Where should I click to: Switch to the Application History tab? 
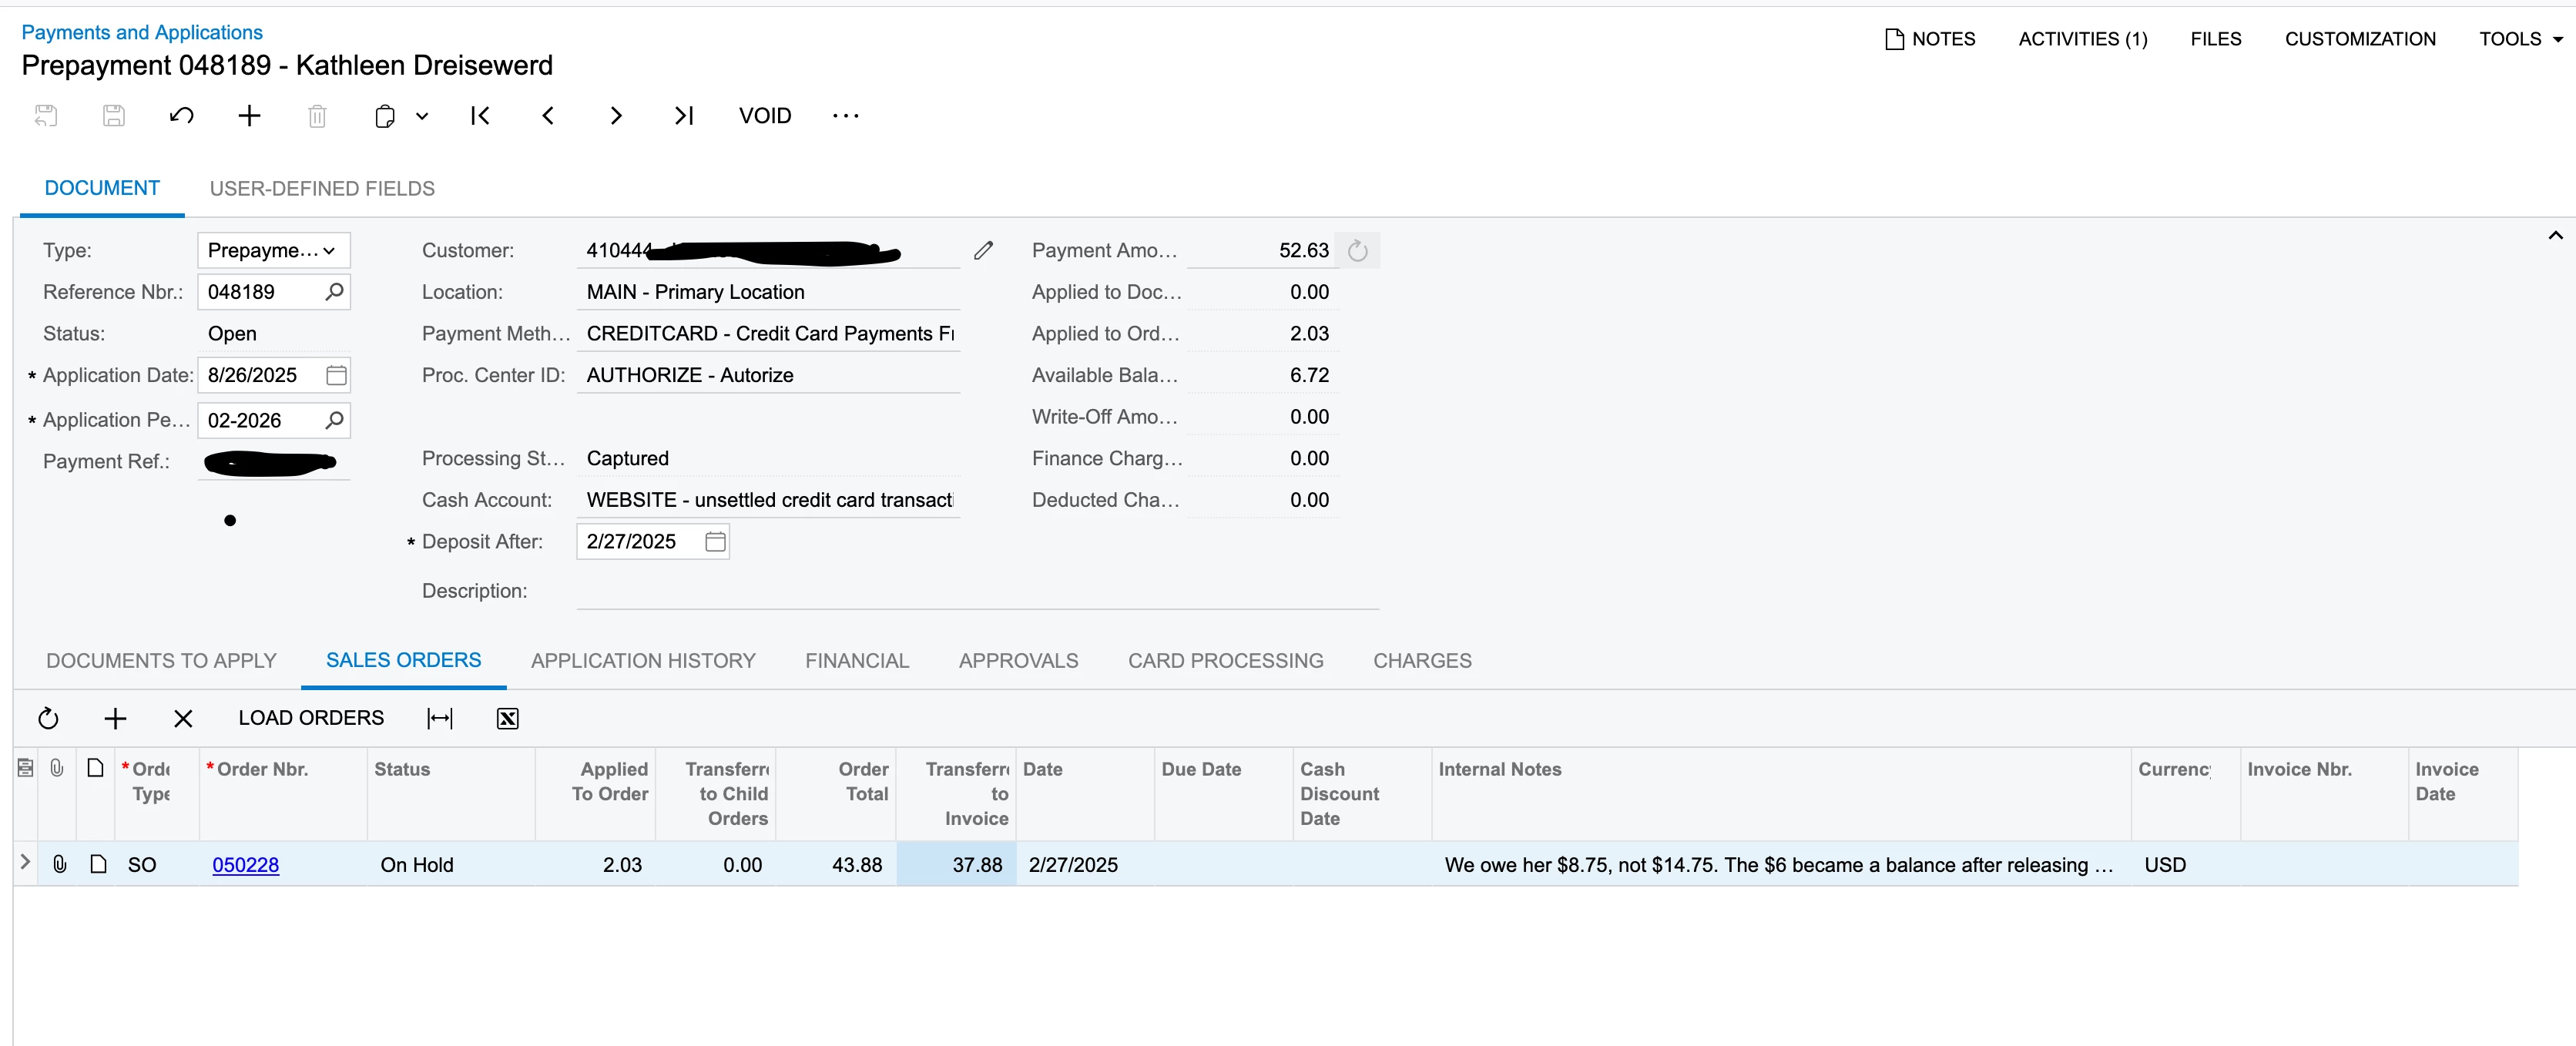click(x=643, y=660)
